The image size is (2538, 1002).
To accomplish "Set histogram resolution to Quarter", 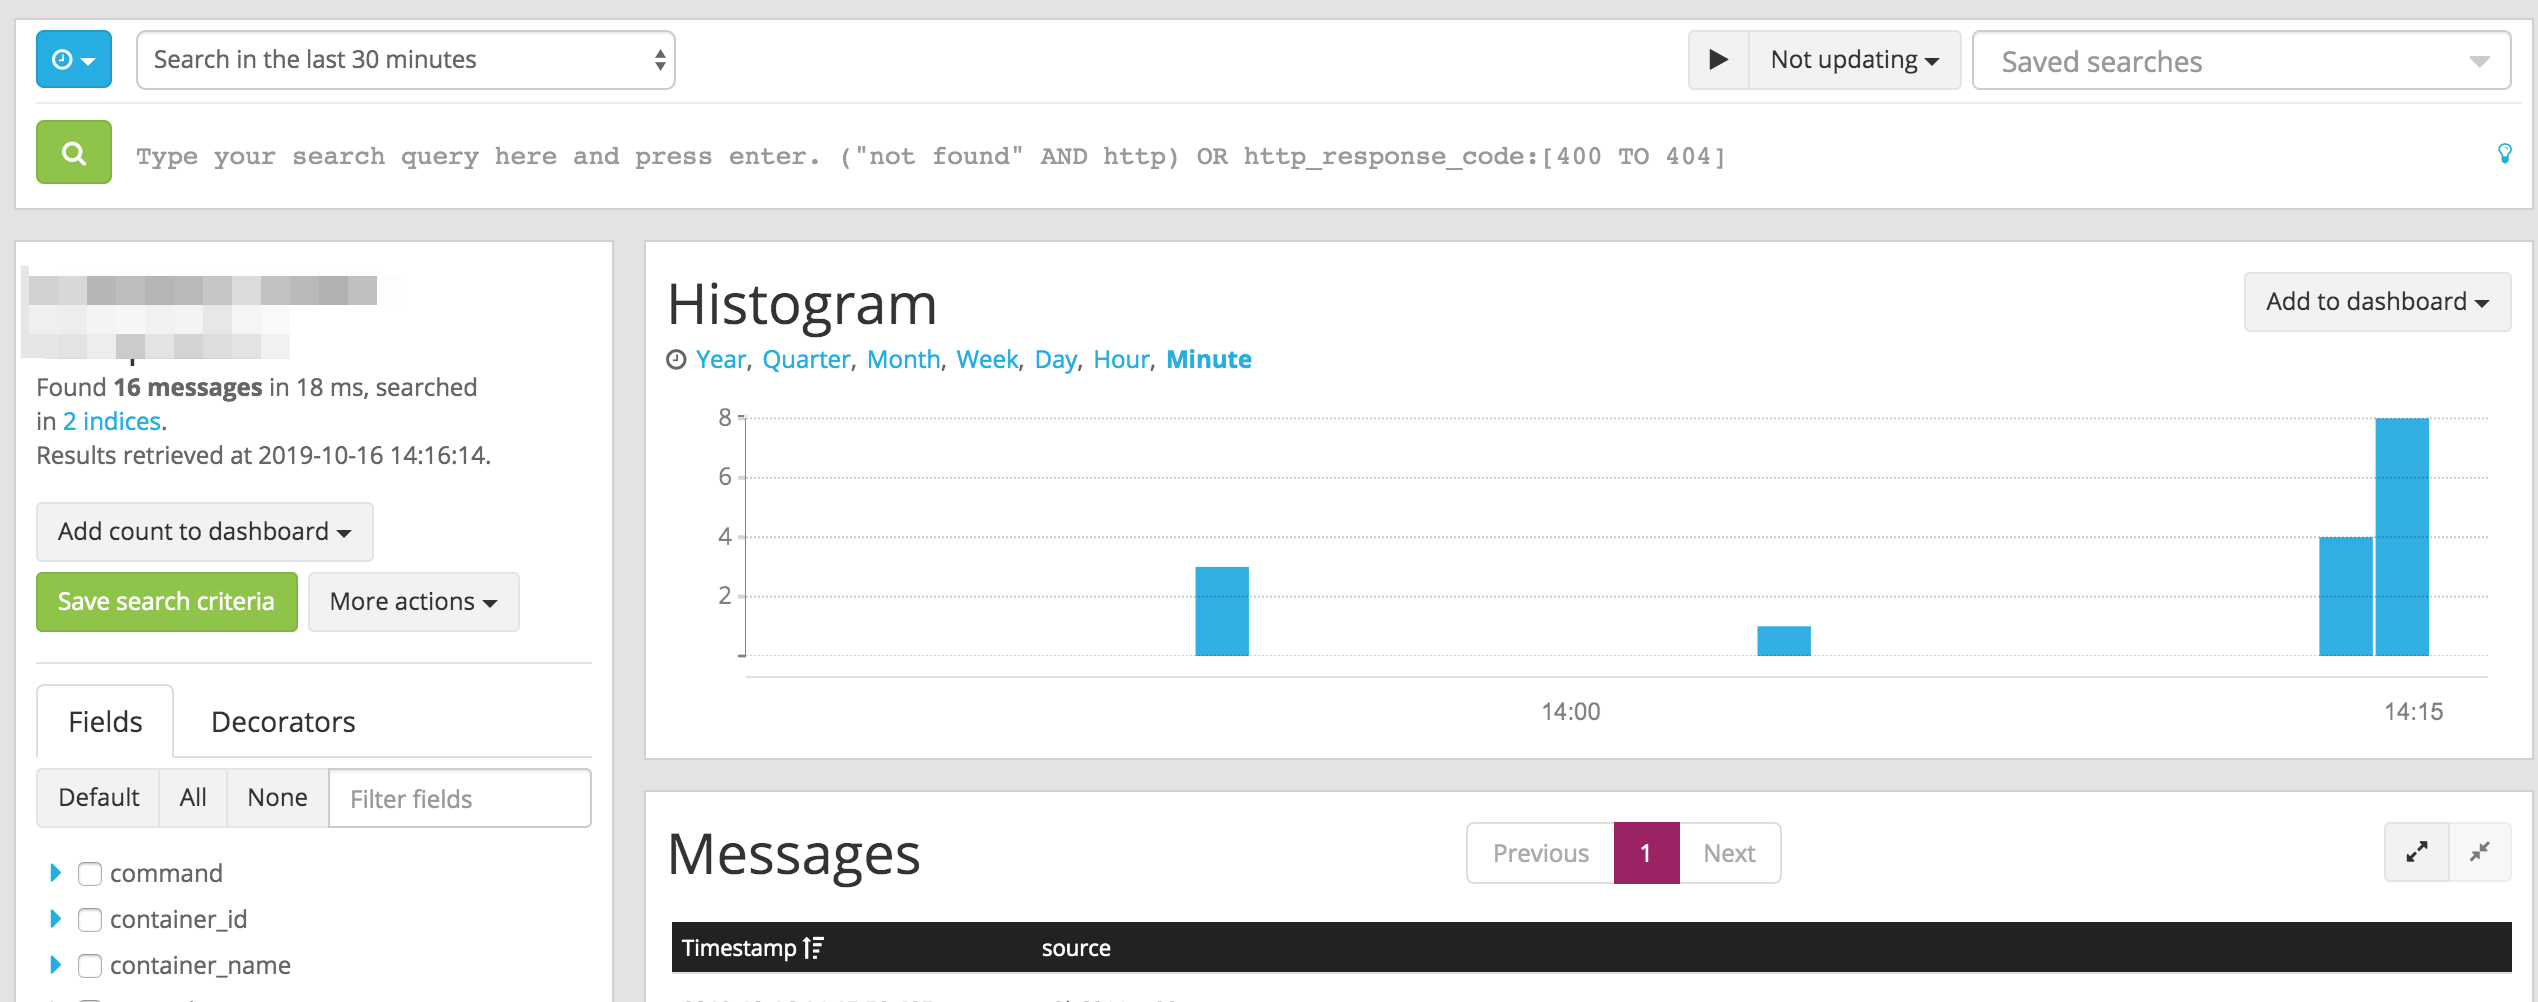I will point(806,359).
